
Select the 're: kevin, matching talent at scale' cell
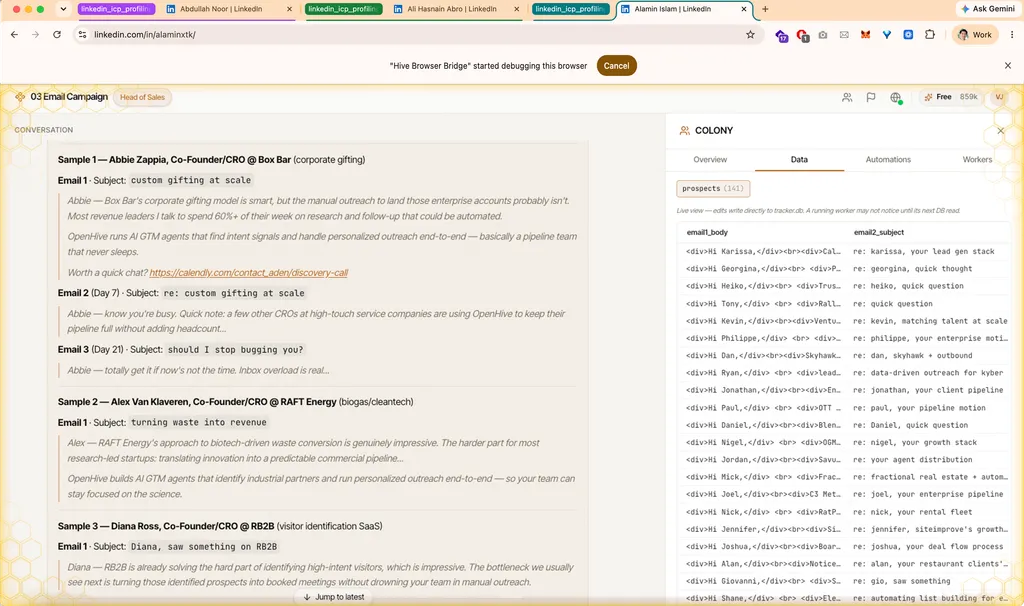930,321
